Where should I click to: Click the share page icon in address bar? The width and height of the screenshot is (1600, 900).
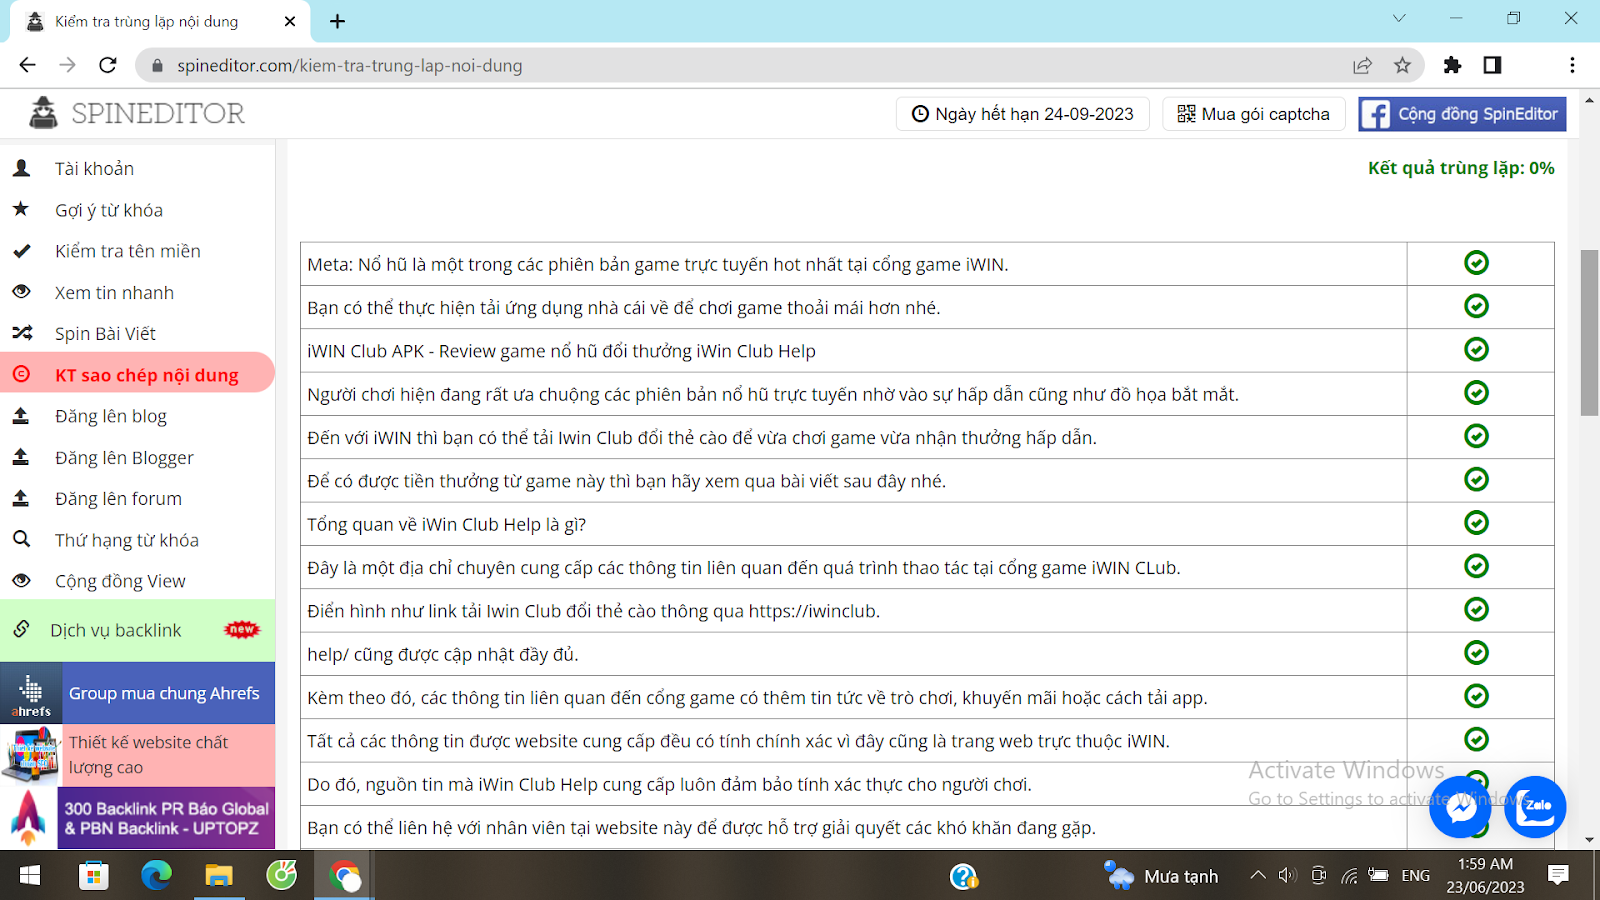coord(1362,65)
